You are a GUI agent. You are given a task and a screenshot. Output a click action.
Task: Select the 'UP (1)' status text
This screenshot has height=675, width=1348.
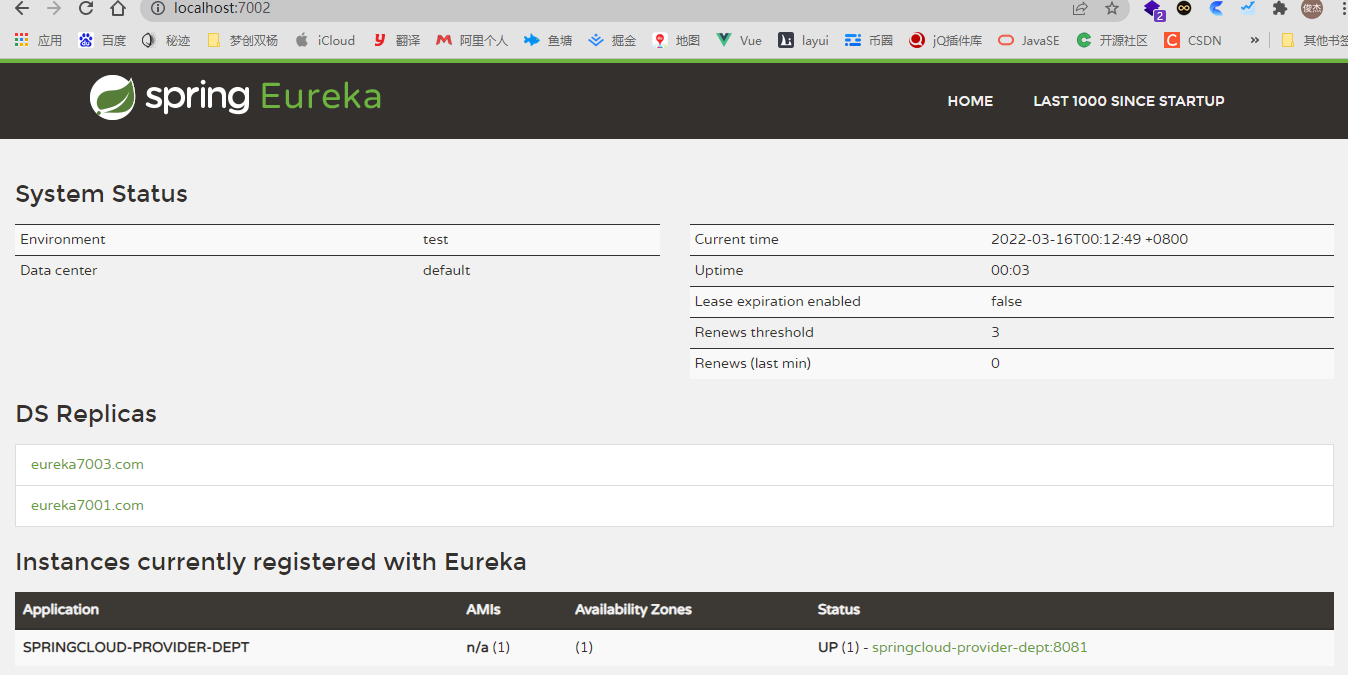click(838, 647)
